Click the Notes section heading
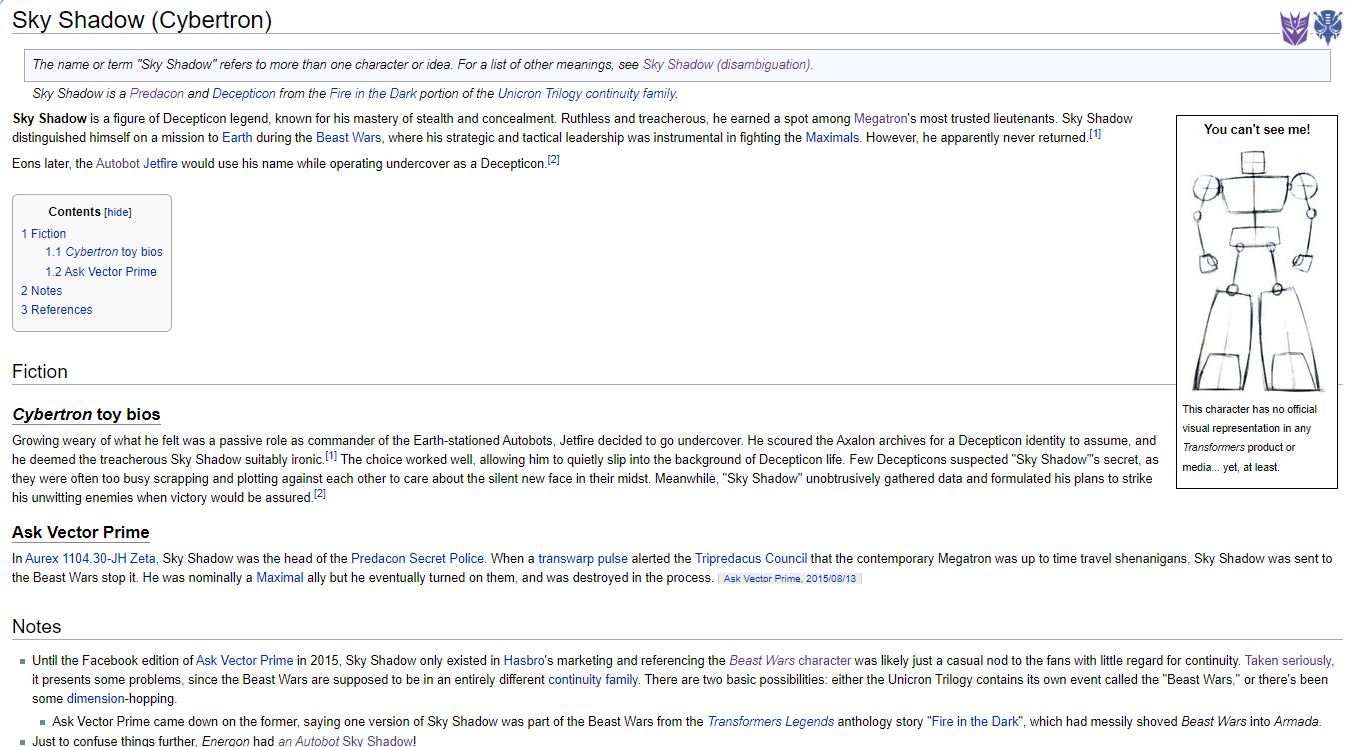Image resolution: width=1351 pixels, height=747 pixels. coord(37,626)
